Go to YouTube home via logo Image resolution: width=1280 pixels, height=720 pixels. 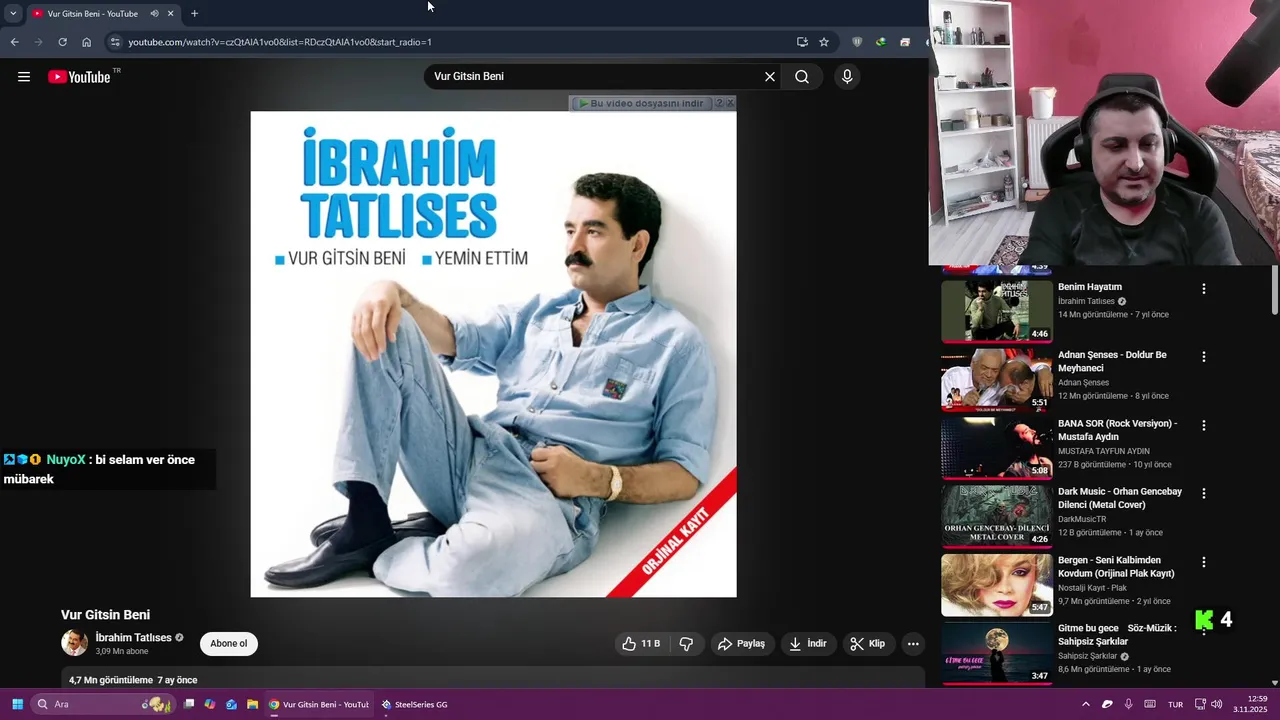(x=79, y=77)
